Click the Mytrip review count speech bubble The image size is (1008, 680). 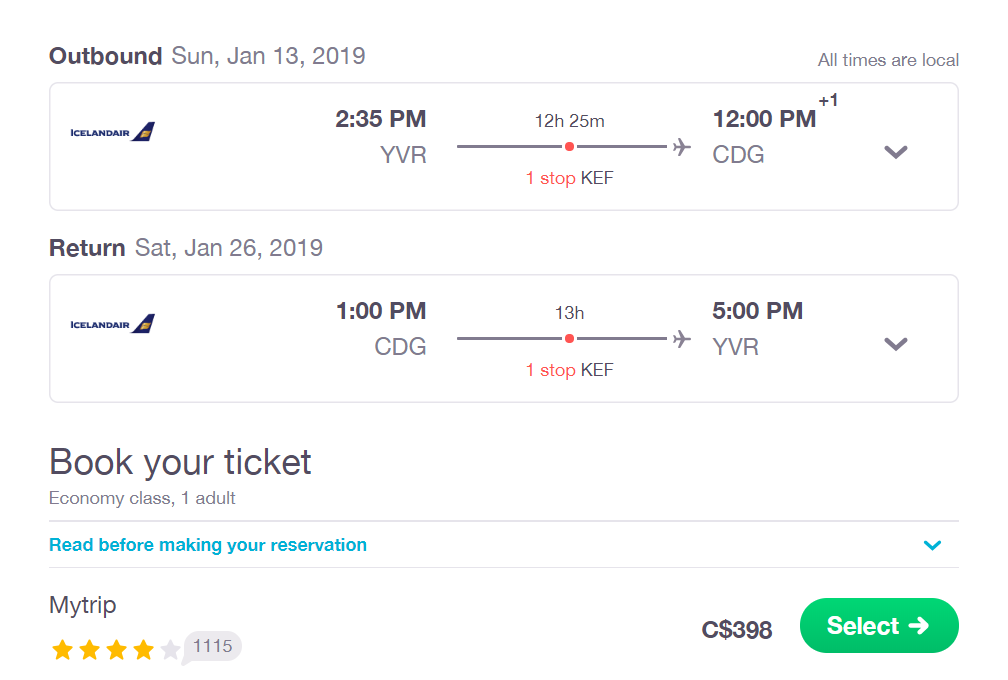coord(212,647)
